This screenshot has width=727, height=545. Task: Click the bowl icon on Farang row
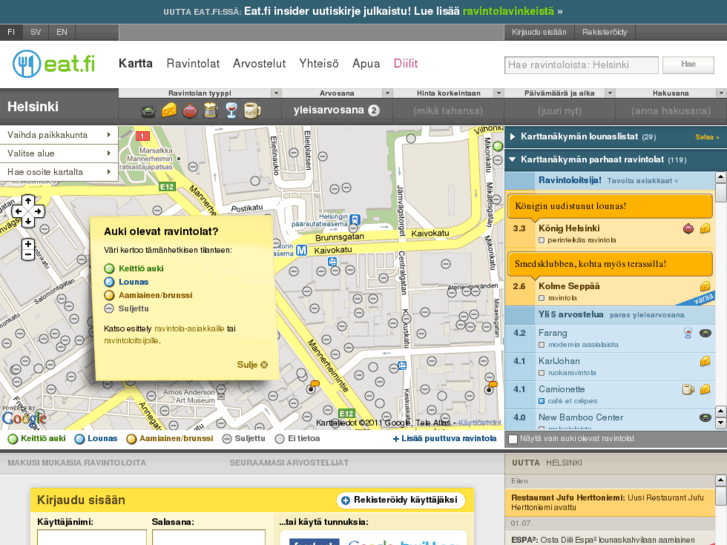pos(705,333)
